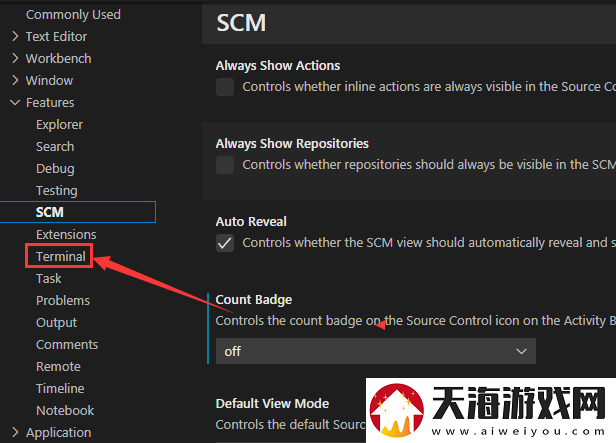Select Commonly Used settings
Image resolution: width=616 pixels, height=443 pixels.
[73, 15]
